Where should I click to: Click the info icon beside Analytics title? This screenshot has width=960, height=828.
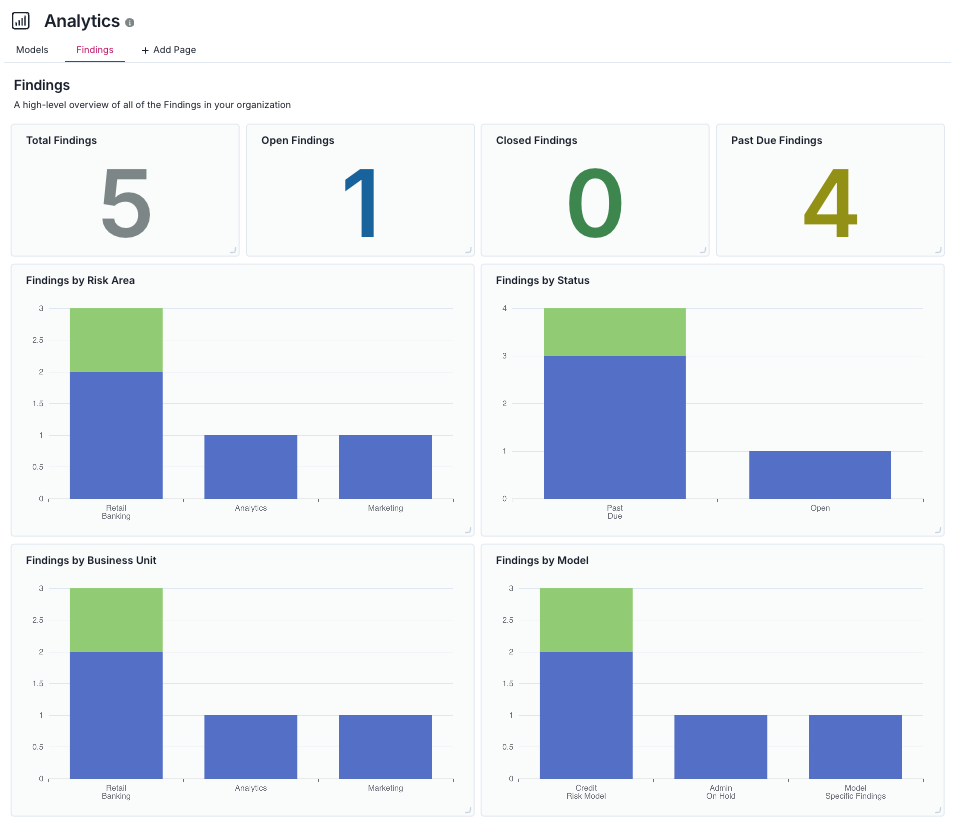click(131, 20)
